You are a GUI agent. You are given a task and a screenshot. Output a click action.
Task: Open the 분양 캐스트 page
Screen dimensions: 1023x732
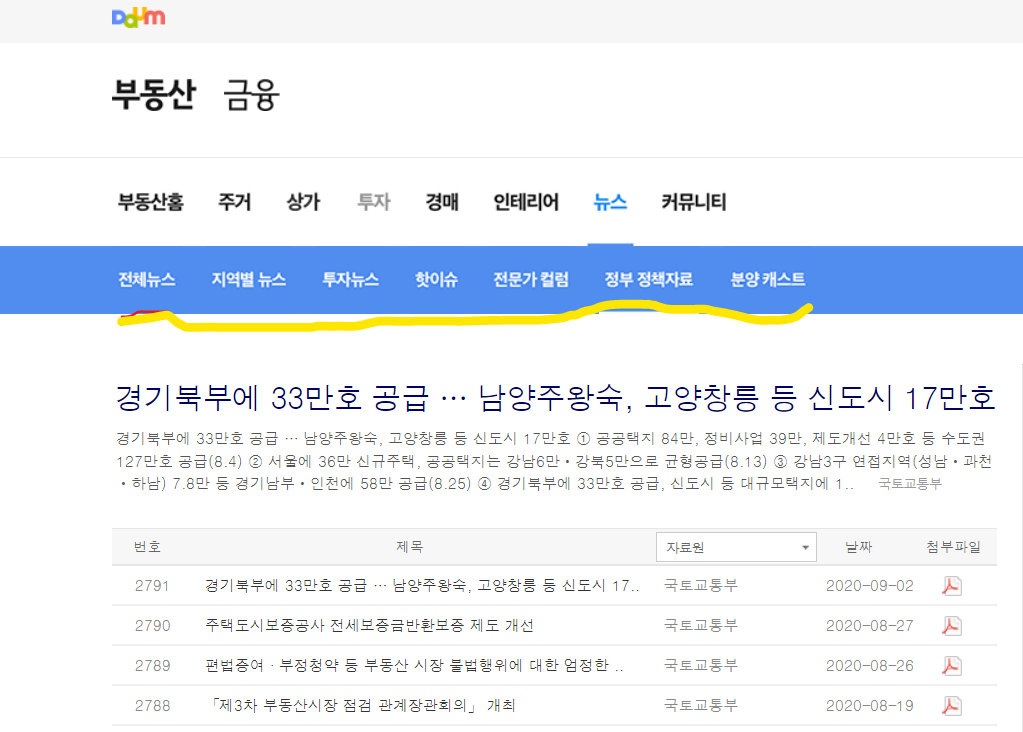click(x=767, y=280)
